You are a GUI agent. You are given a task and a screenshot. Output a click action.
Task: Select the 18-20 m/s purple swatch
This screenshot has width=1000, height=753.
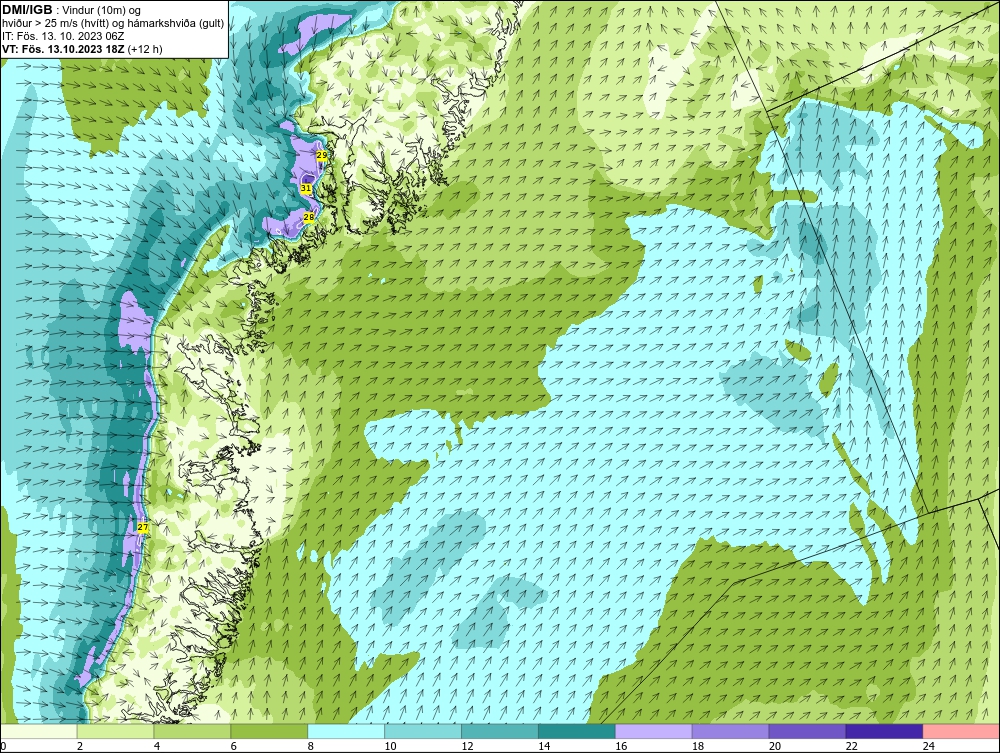click(x=730, y=731)
